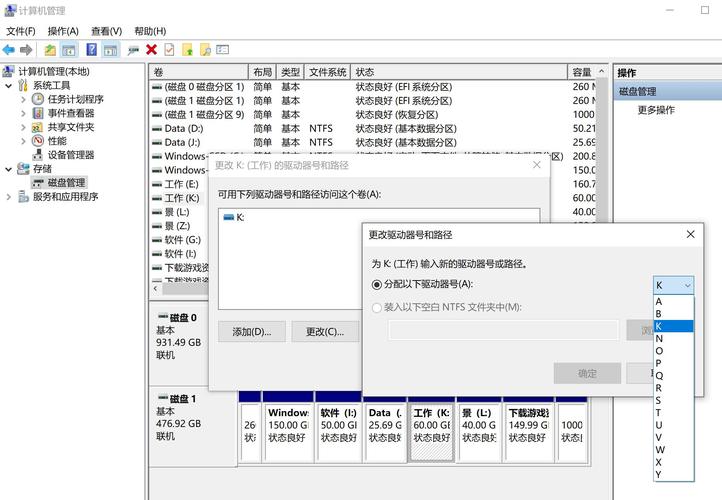Open the blue Help question mark icon
The height and width of the screenshot is (500, 722).
(92, 49)
